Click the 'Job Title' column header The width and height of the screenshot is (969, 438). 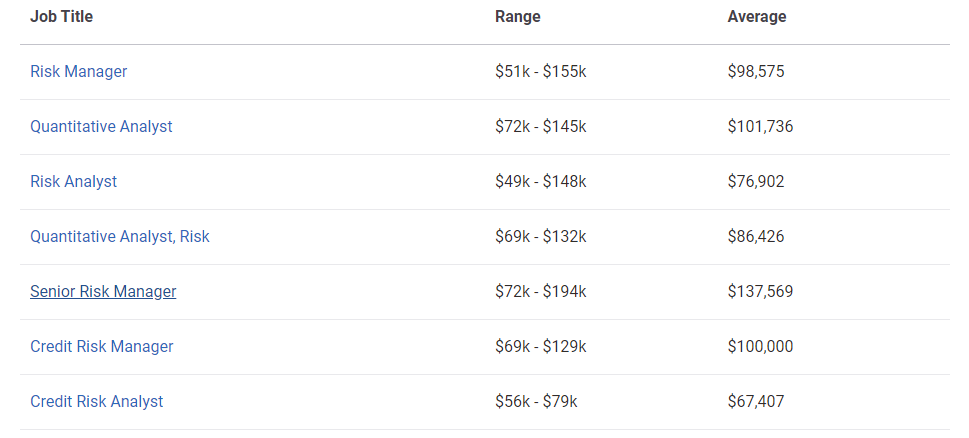pos(61,17)
